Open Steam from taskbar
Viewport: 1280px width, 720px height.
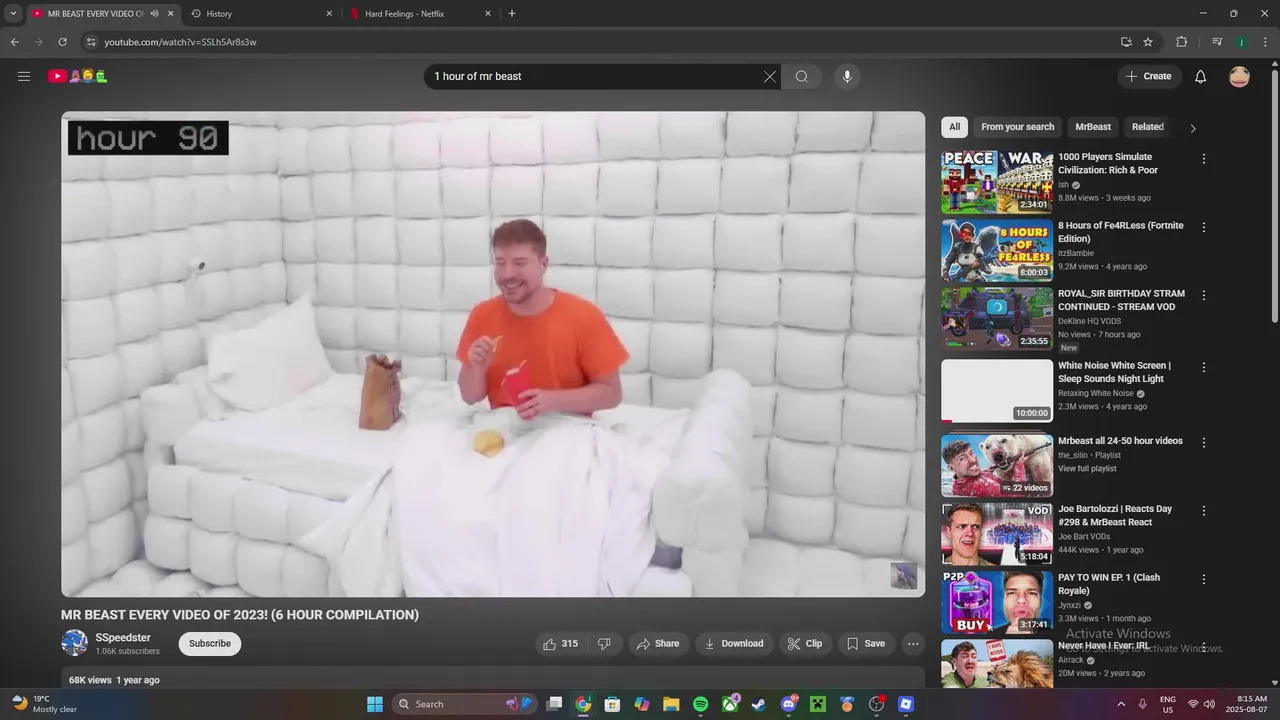[759, 704]
